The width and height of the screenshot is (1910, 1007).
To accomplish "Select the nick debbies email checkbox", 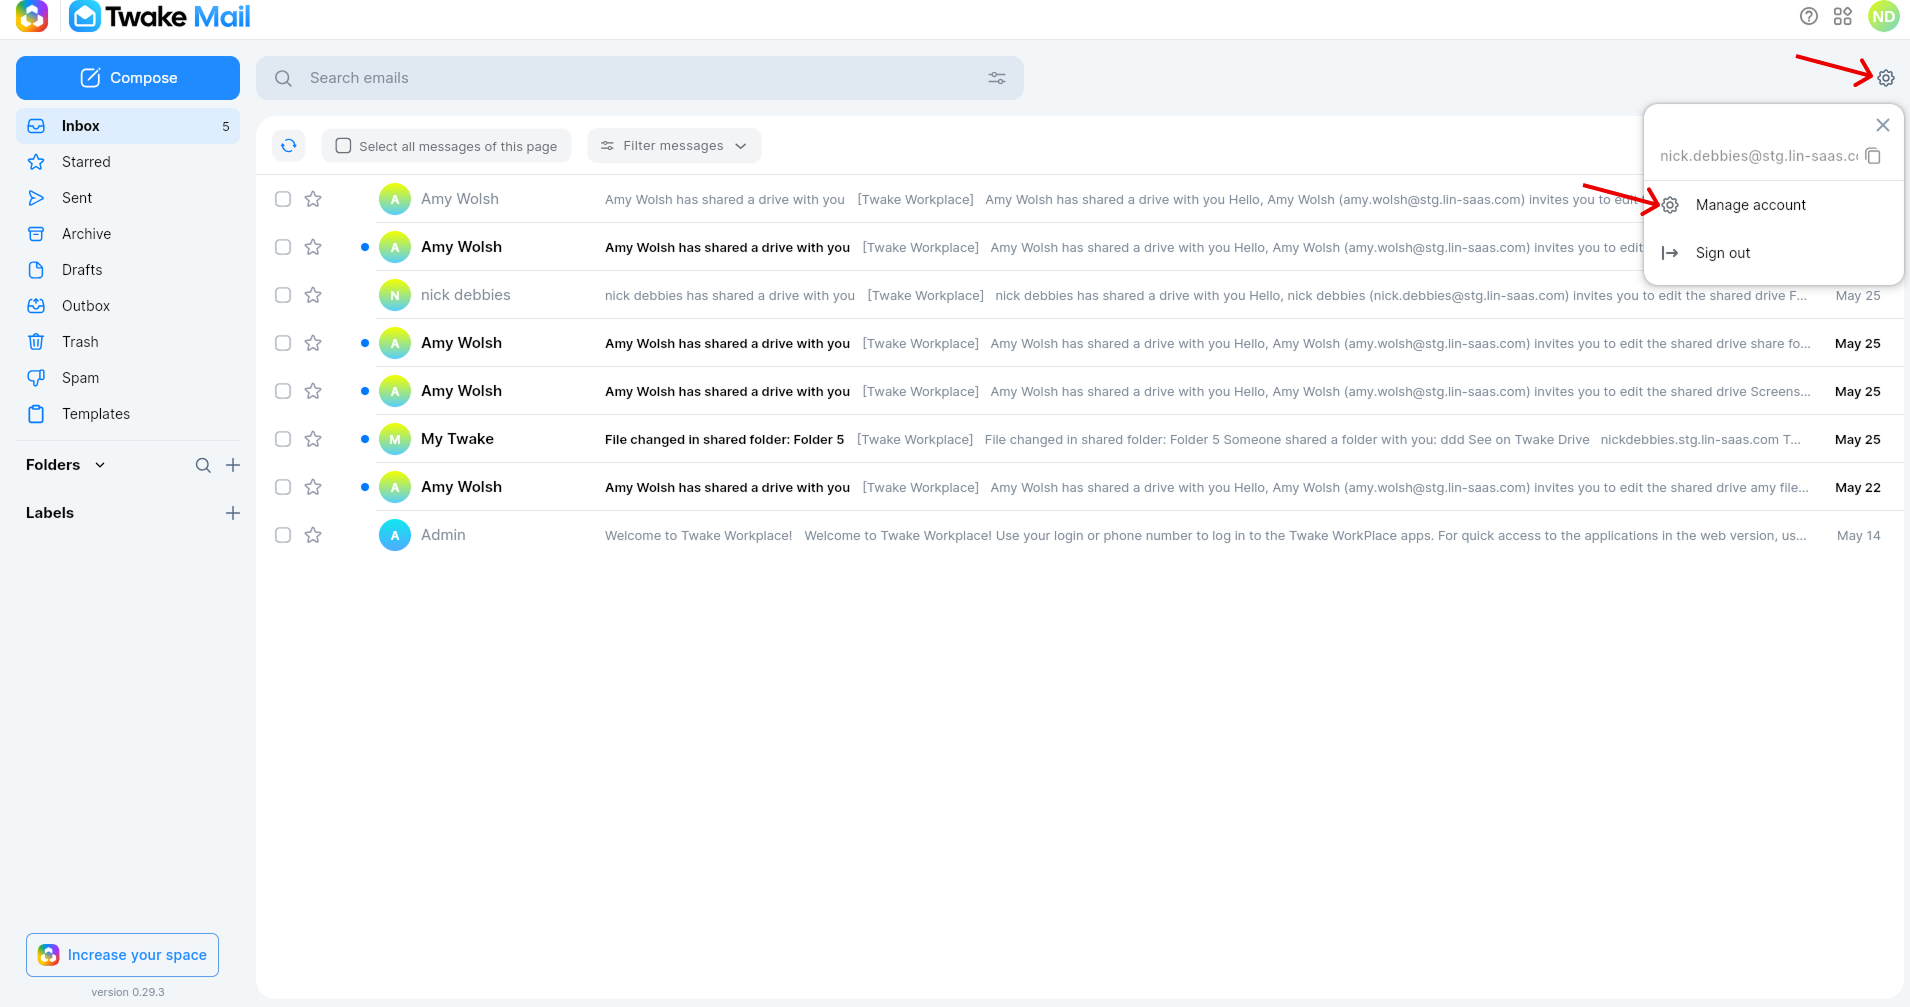I will [283, 295].
